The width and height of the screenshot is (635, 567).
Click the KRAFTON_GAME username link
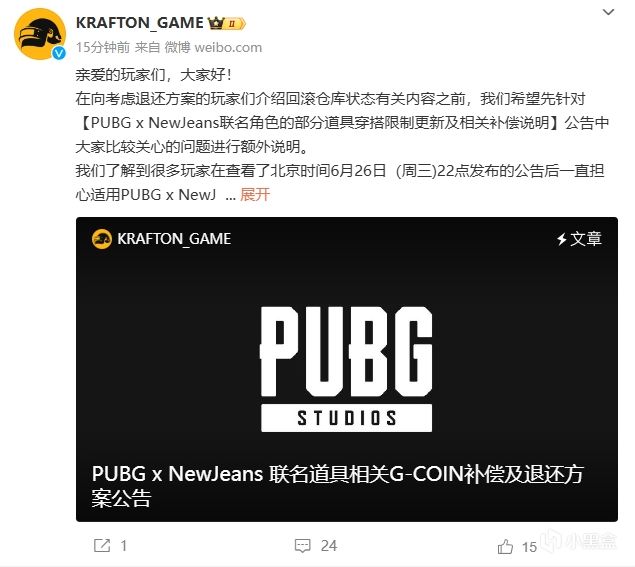(140, 23)
